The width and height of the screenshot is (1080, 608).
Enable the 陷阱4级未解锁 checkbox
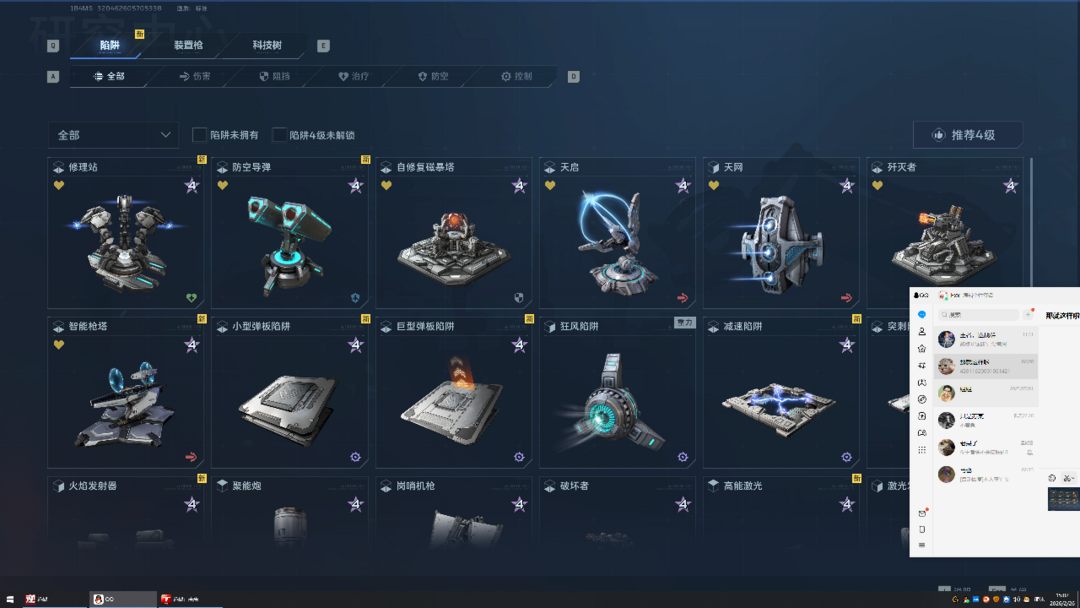click(x=279, y=135)
